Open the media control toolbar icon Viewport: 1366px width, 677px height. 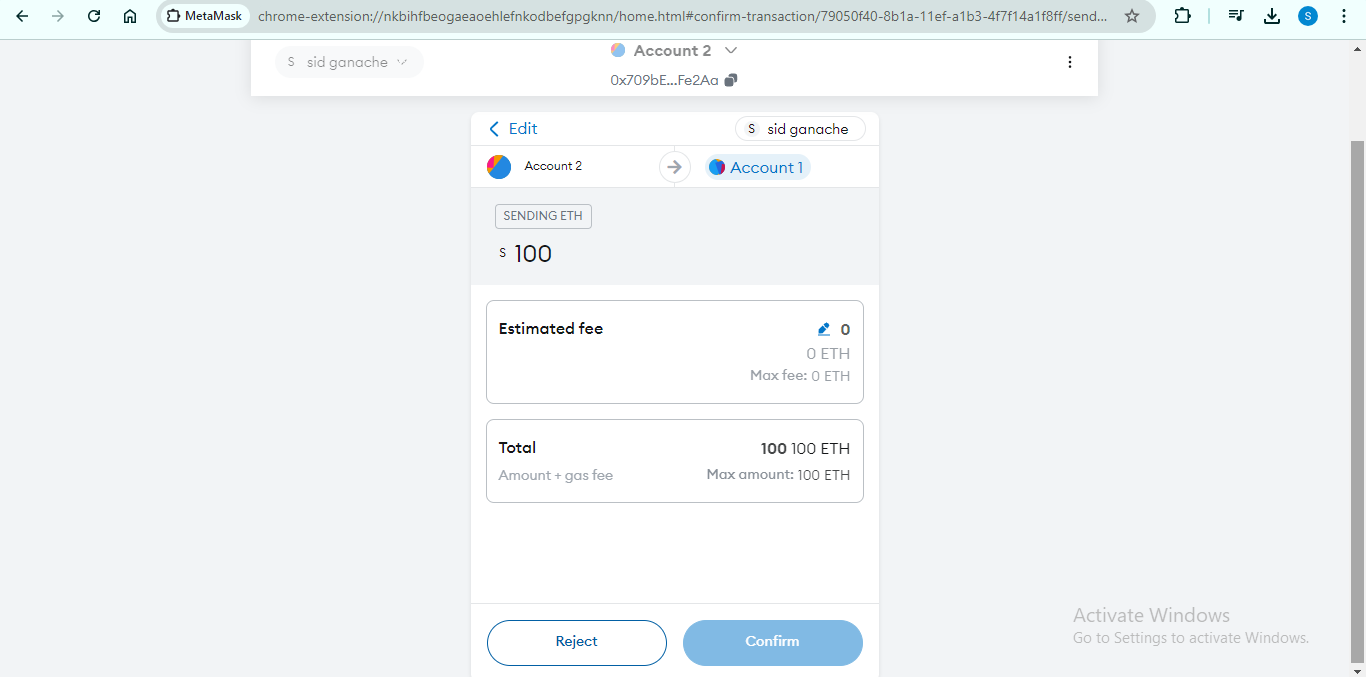[x=1236, y=16]
